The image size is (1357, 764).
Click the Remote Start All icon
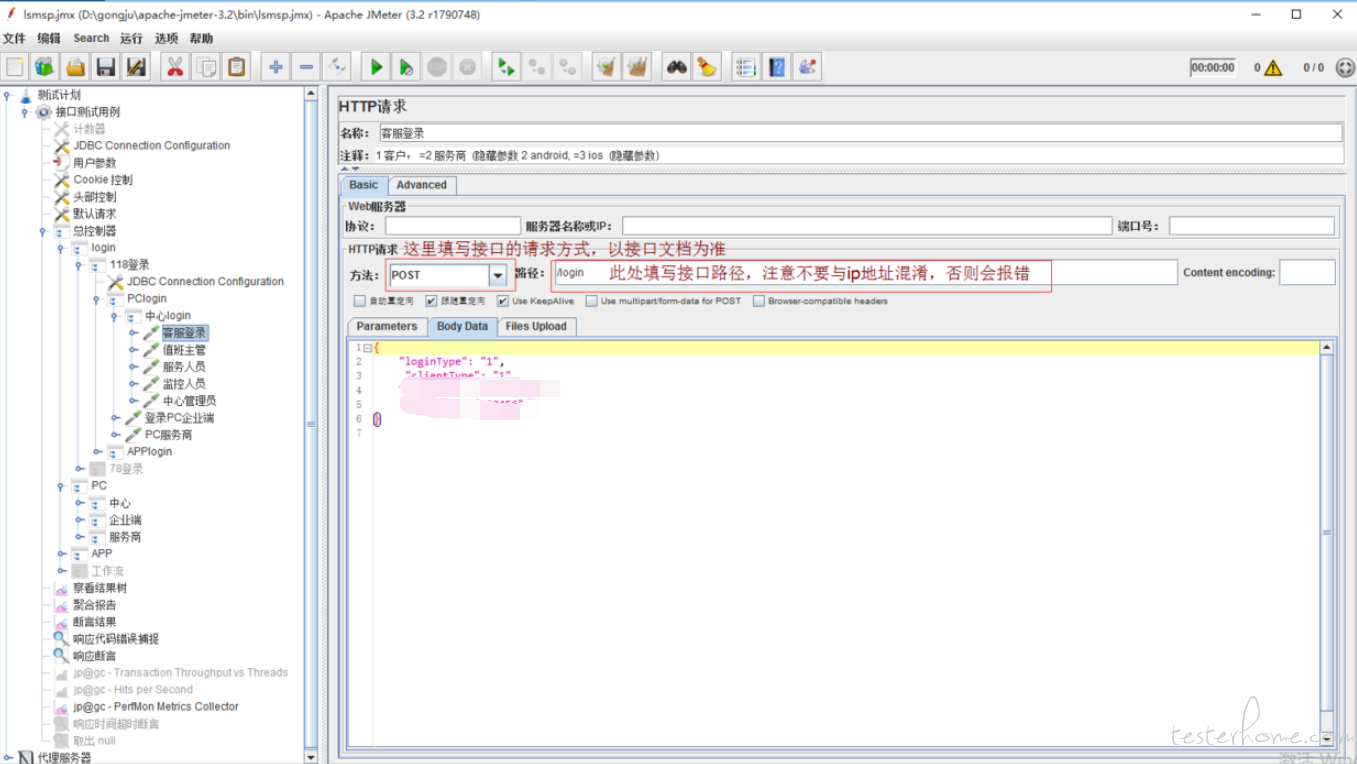click(x=506, y=67)
